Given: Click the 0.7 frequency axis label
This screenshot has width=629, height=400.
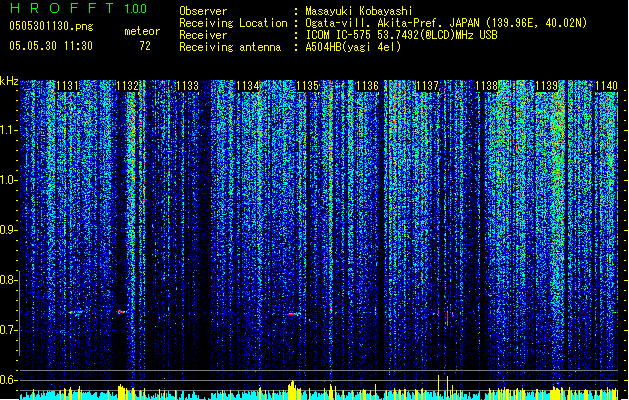Looking at the screenshot, I should (x=8, y=330).
